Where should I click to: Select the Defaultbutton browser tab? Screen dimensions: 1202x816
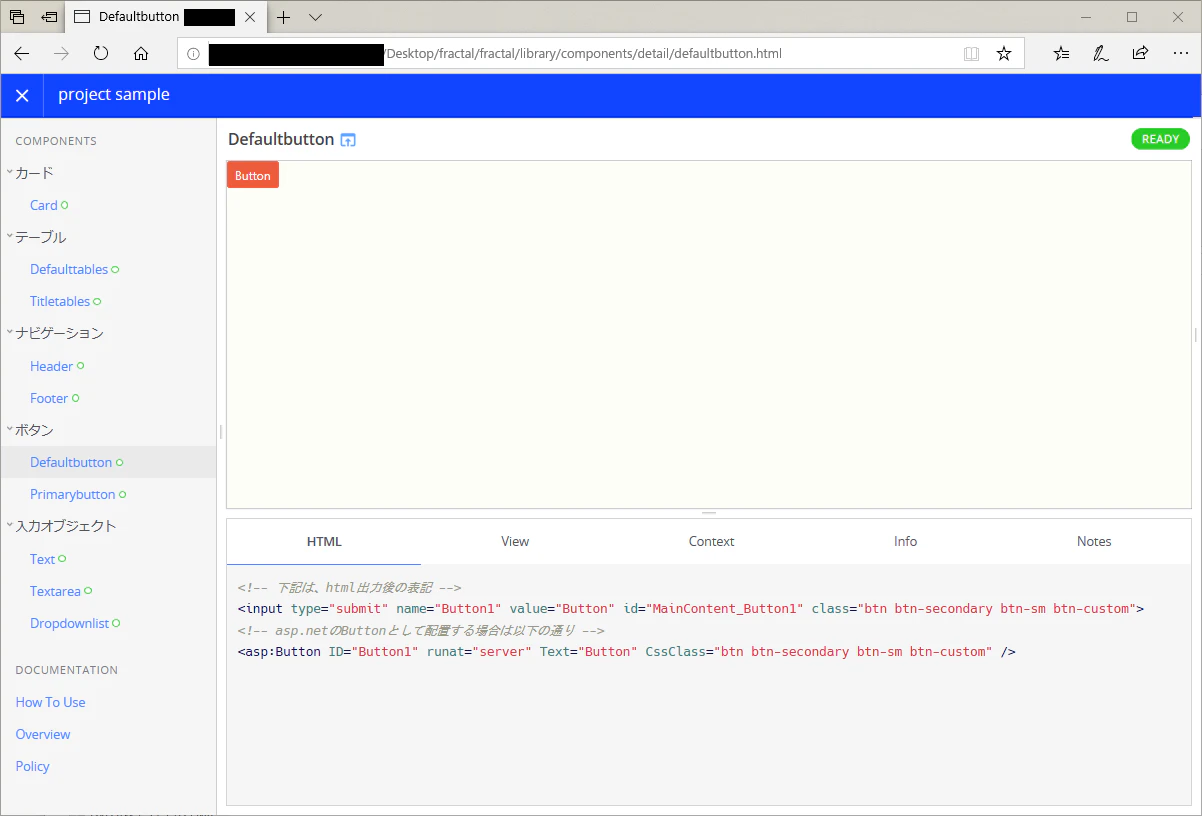coord(166,17)
